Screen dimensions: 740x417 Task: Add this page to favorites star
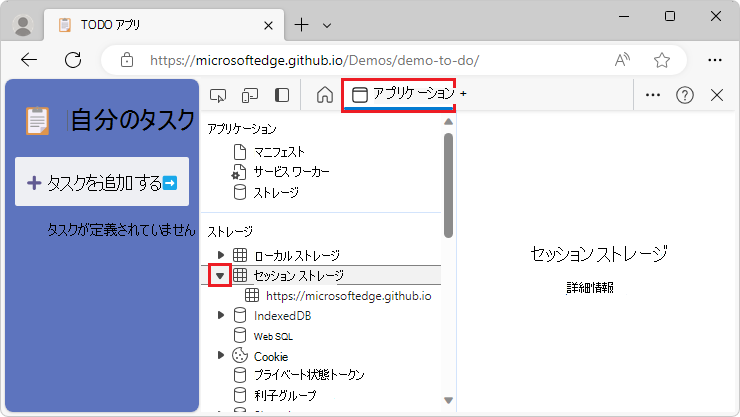pos(661,60)
